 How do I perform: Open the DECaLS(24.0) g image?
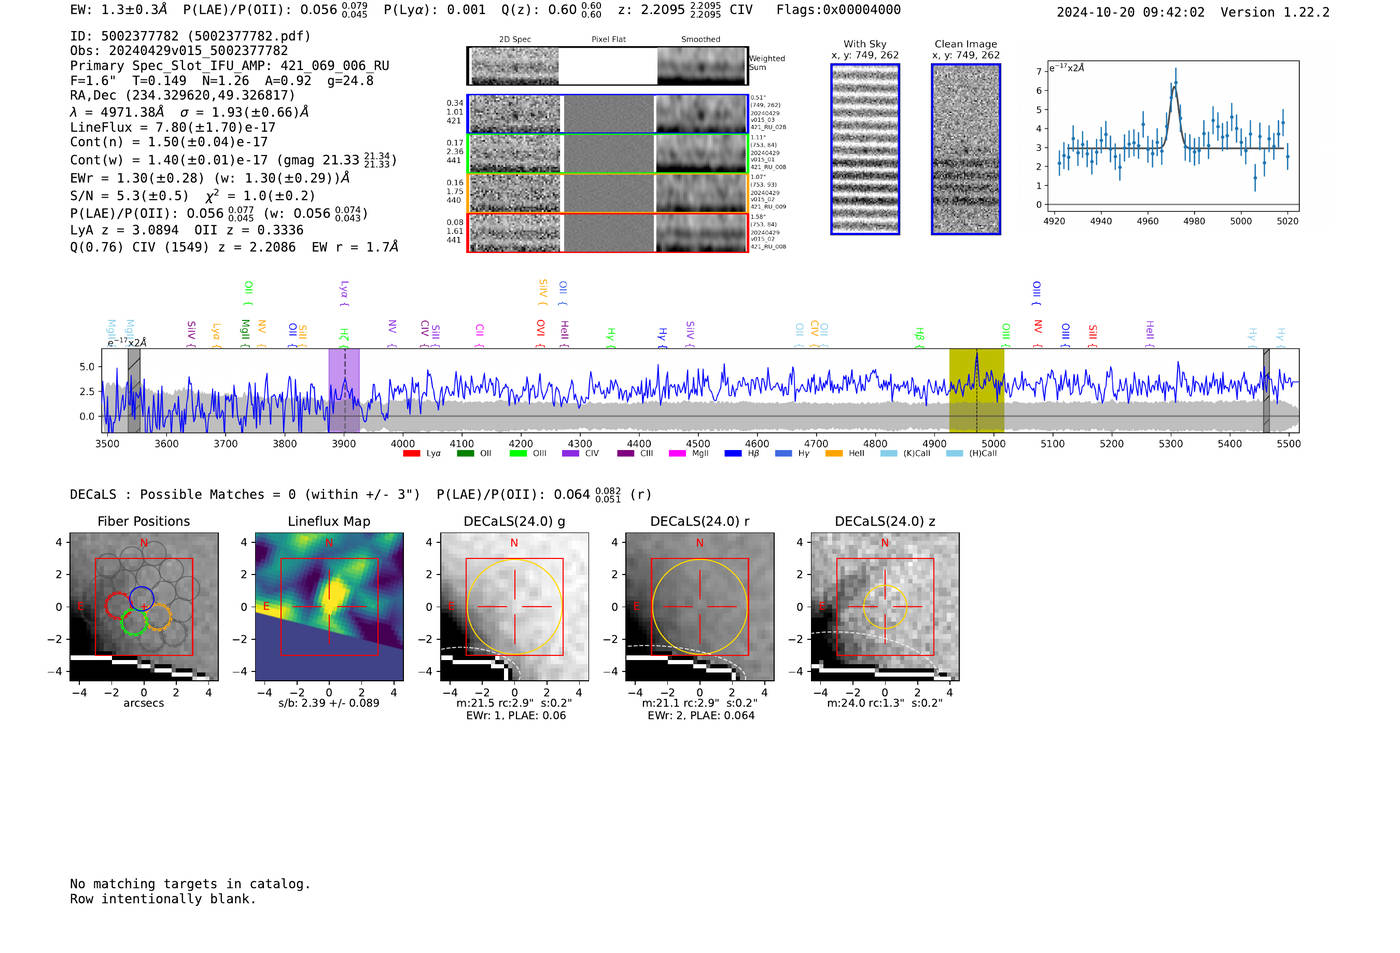click(x=514, y=607)
